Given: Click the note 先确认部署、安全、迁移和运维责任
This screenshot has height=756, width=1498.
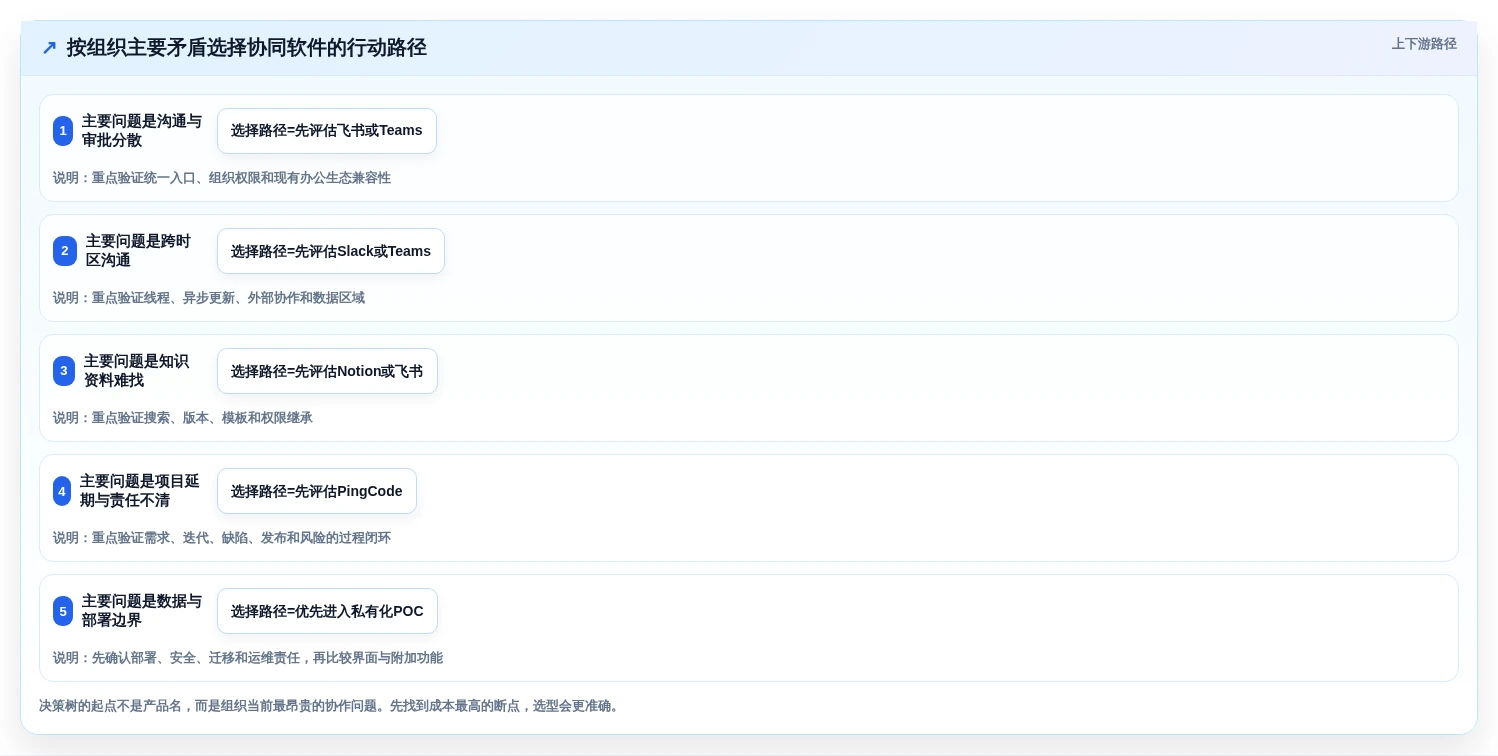Looking at the screenshot, I should (198, 658).
